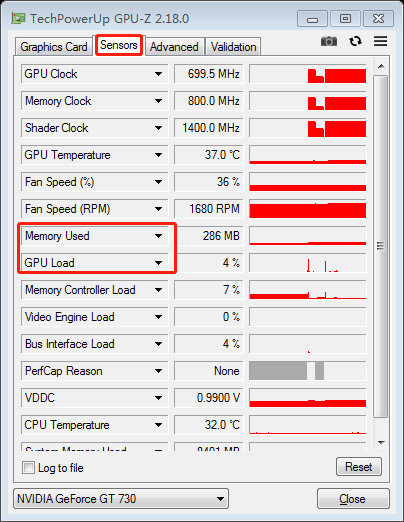
Task: Click the GPU Temperature value field
Action: (x=208, y=155)
